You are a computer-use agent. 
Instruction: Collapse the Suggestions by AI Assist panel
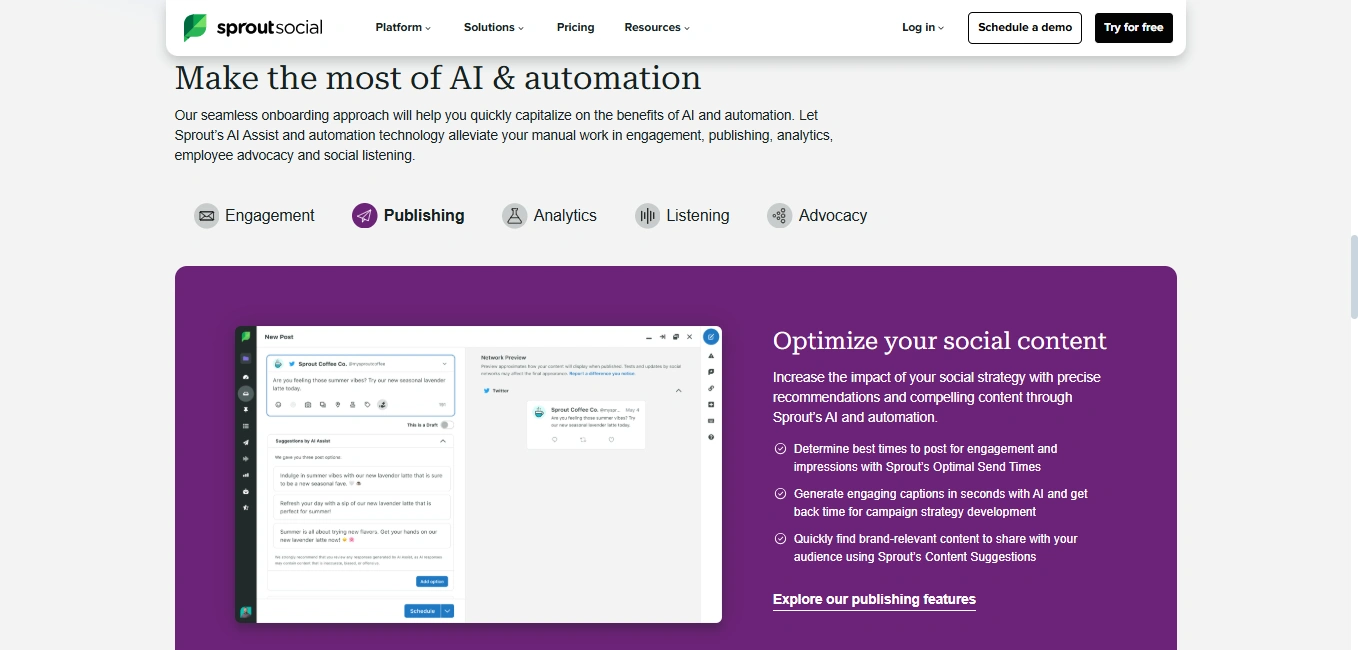coord(443,441)
